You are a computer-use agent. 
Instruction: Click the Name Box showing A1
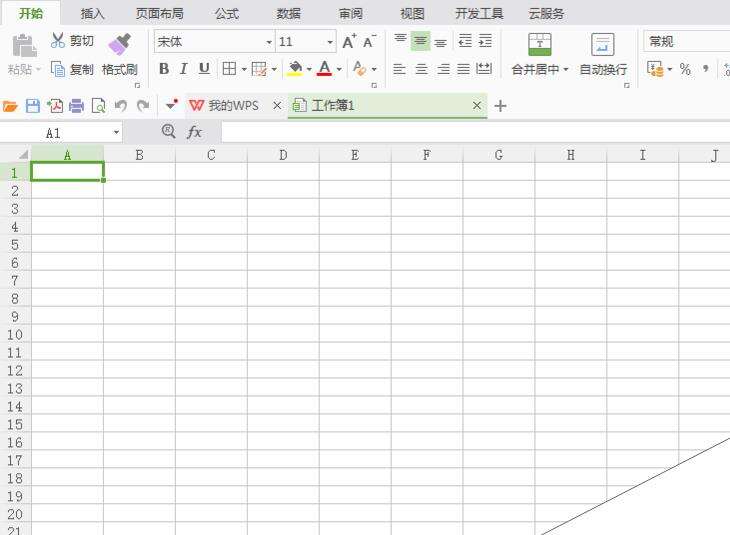(x=61, y=133)
